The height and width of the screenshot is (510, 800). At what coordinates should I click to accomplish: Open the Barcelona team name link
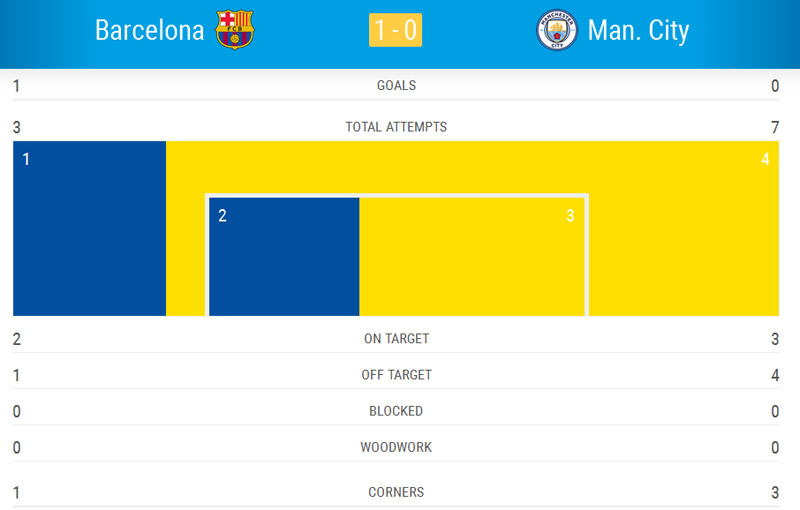(x=149, y=30)
